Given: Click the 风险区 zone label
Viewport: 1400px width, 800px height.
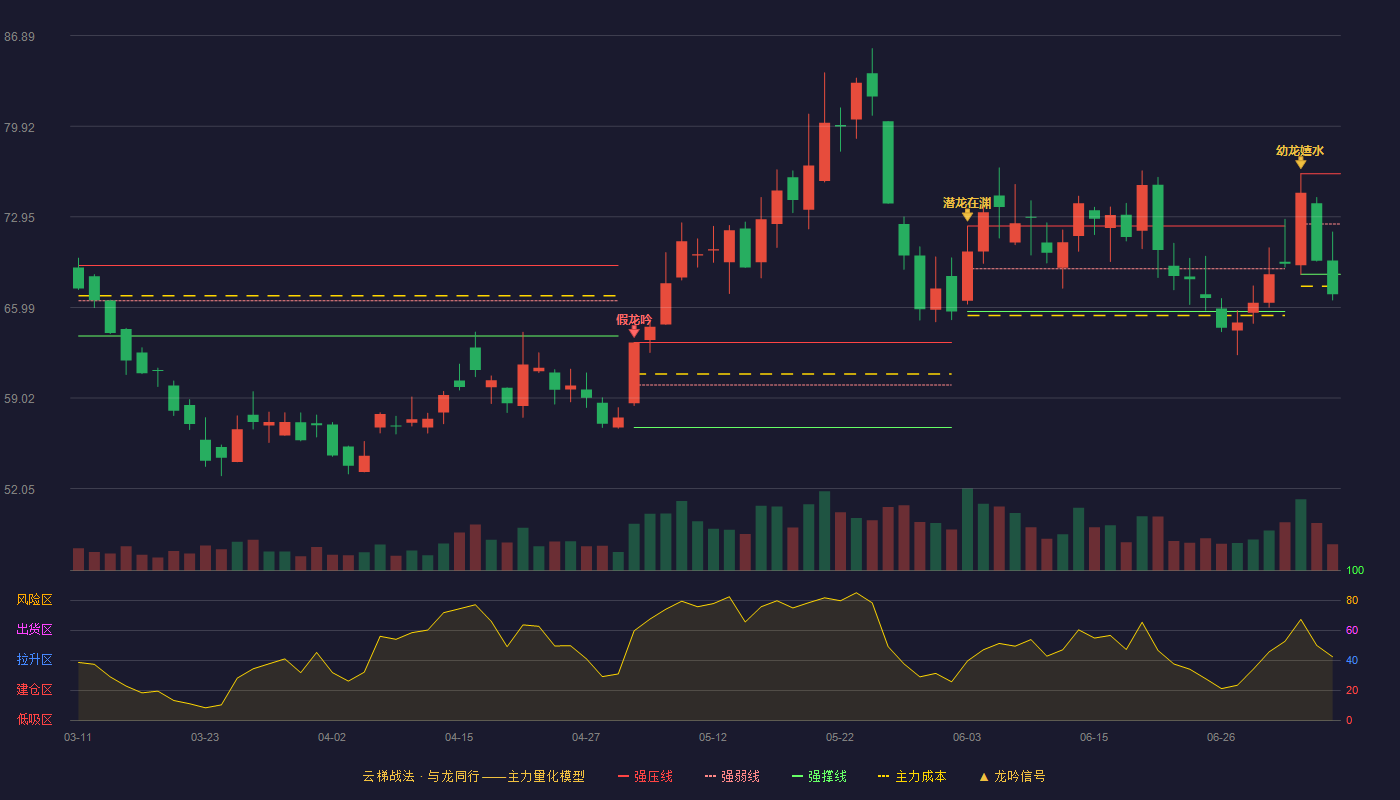Looking at the screenshot, I should click(x=34, y=600).
